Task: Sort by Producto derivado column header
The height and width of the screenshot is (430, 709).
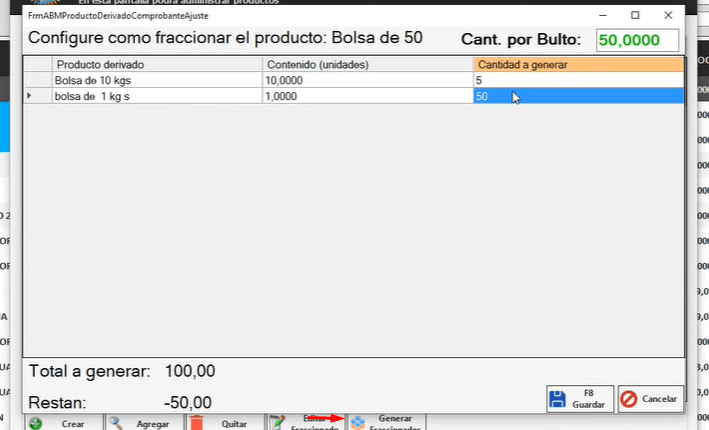Action: (157, 64)
